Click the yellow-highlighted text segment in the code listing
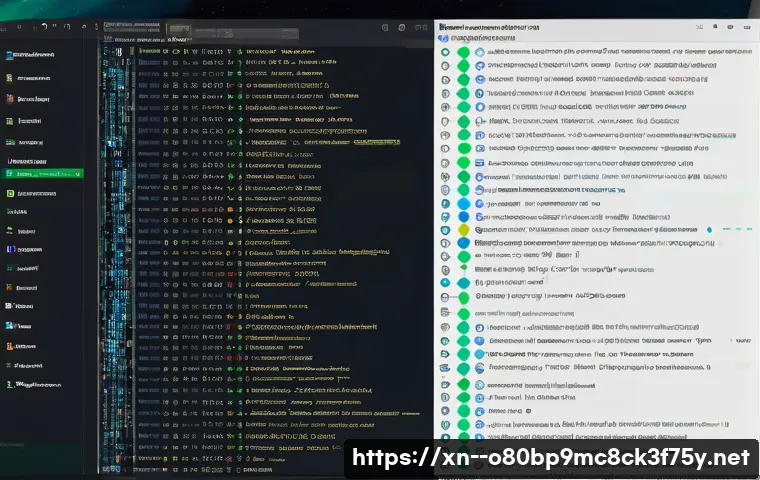This screenshot has width=760, height=480. point(377,142)
